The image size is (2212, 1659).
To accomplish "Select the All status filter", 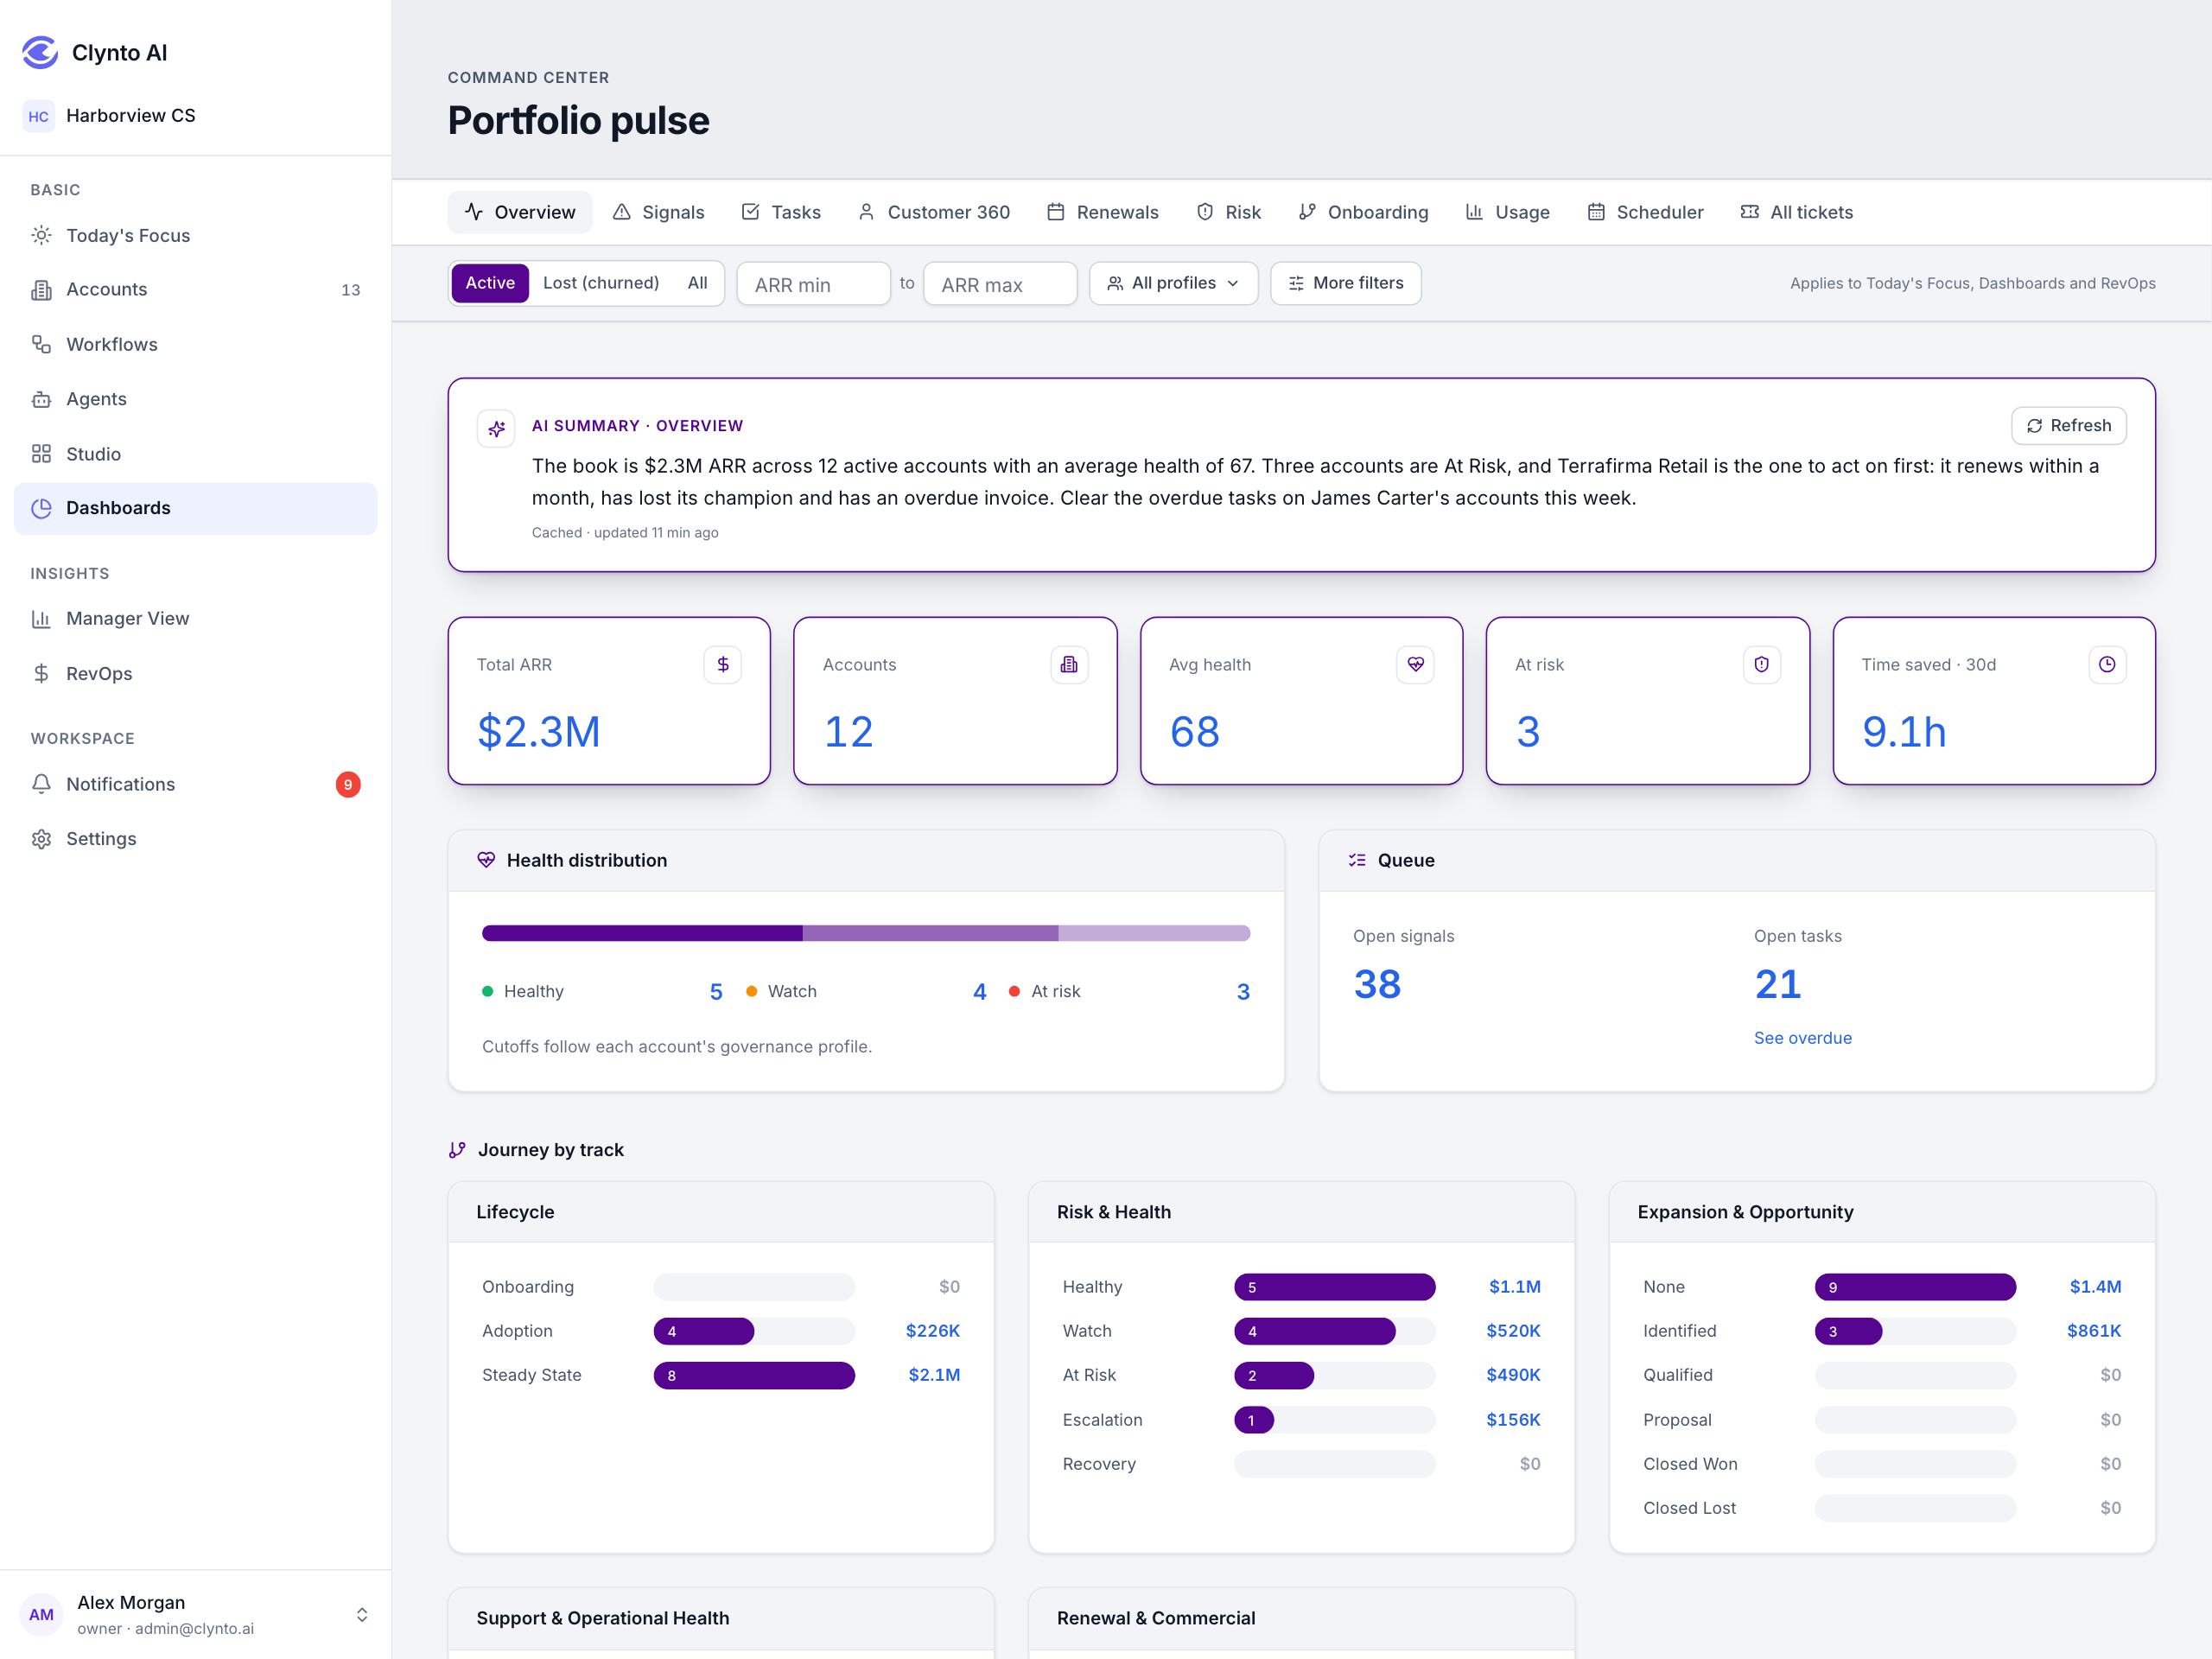I will (698, 283).
